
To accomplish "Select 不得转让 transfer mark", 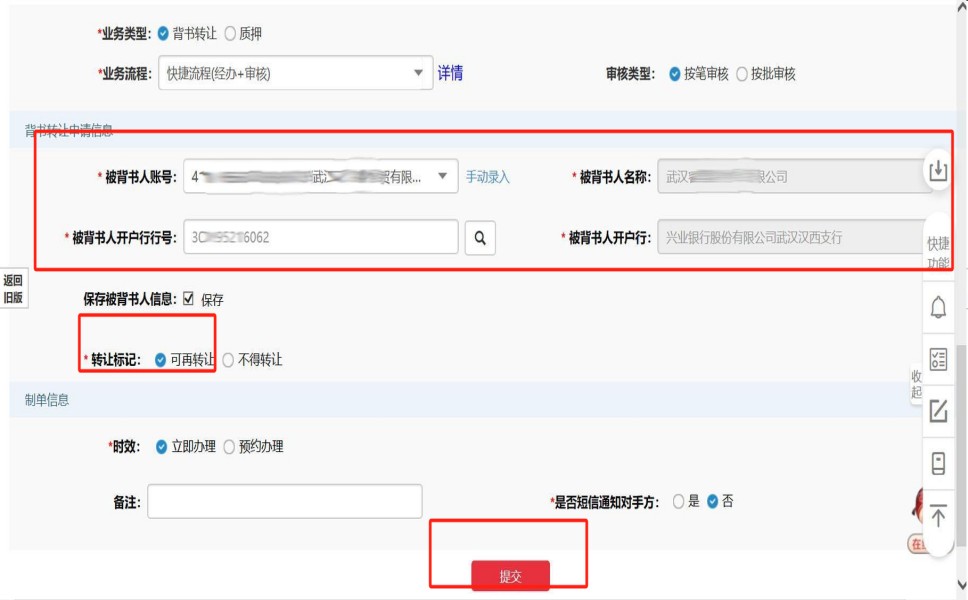I will [228, 360].
